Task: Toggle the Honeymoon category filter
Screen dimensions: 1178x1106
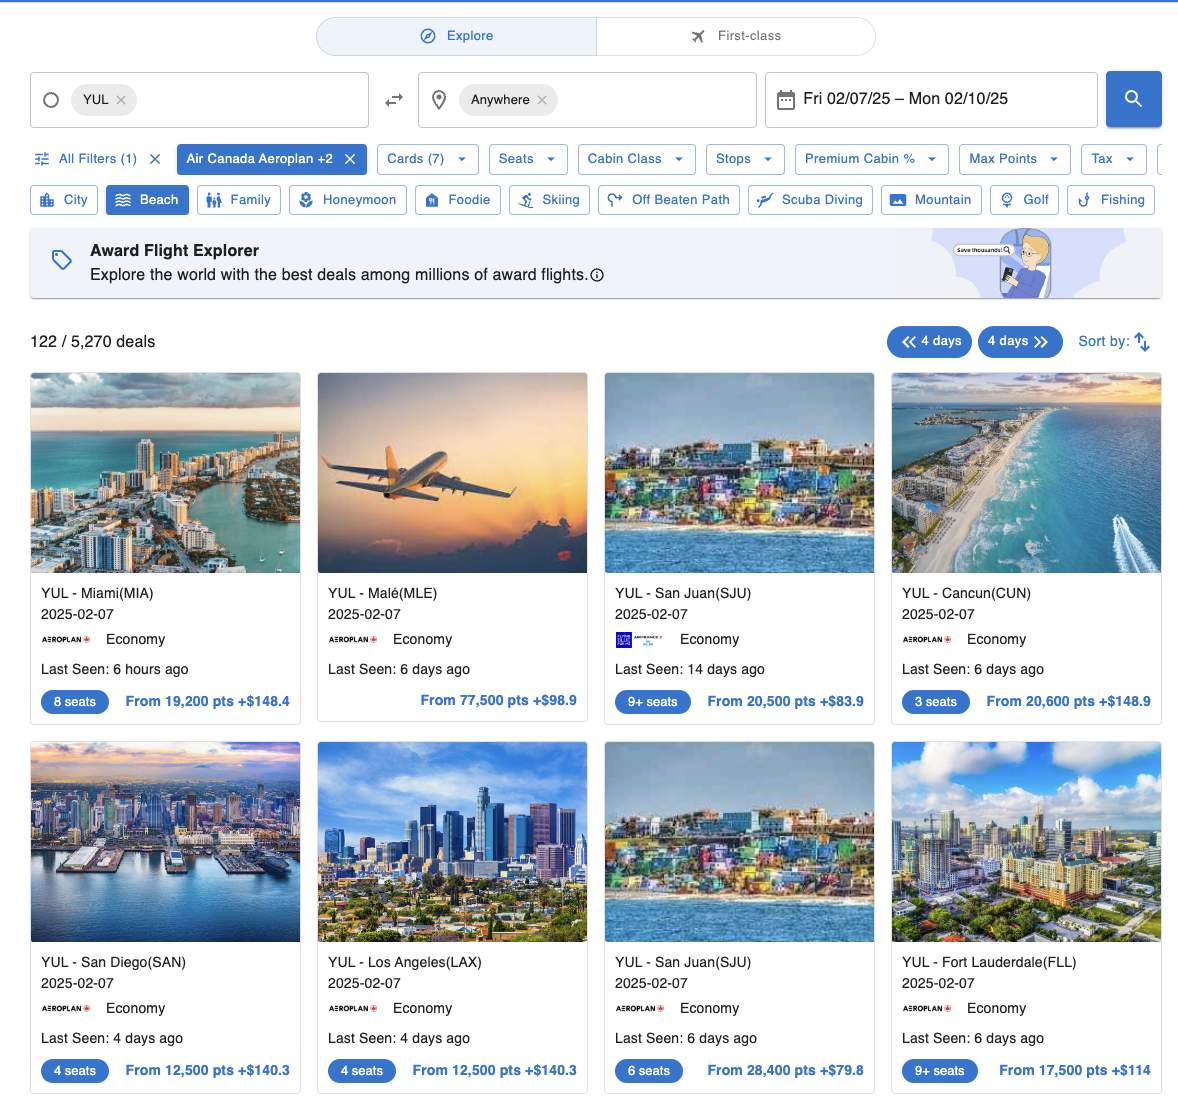Action: click(x=348, y=200)
